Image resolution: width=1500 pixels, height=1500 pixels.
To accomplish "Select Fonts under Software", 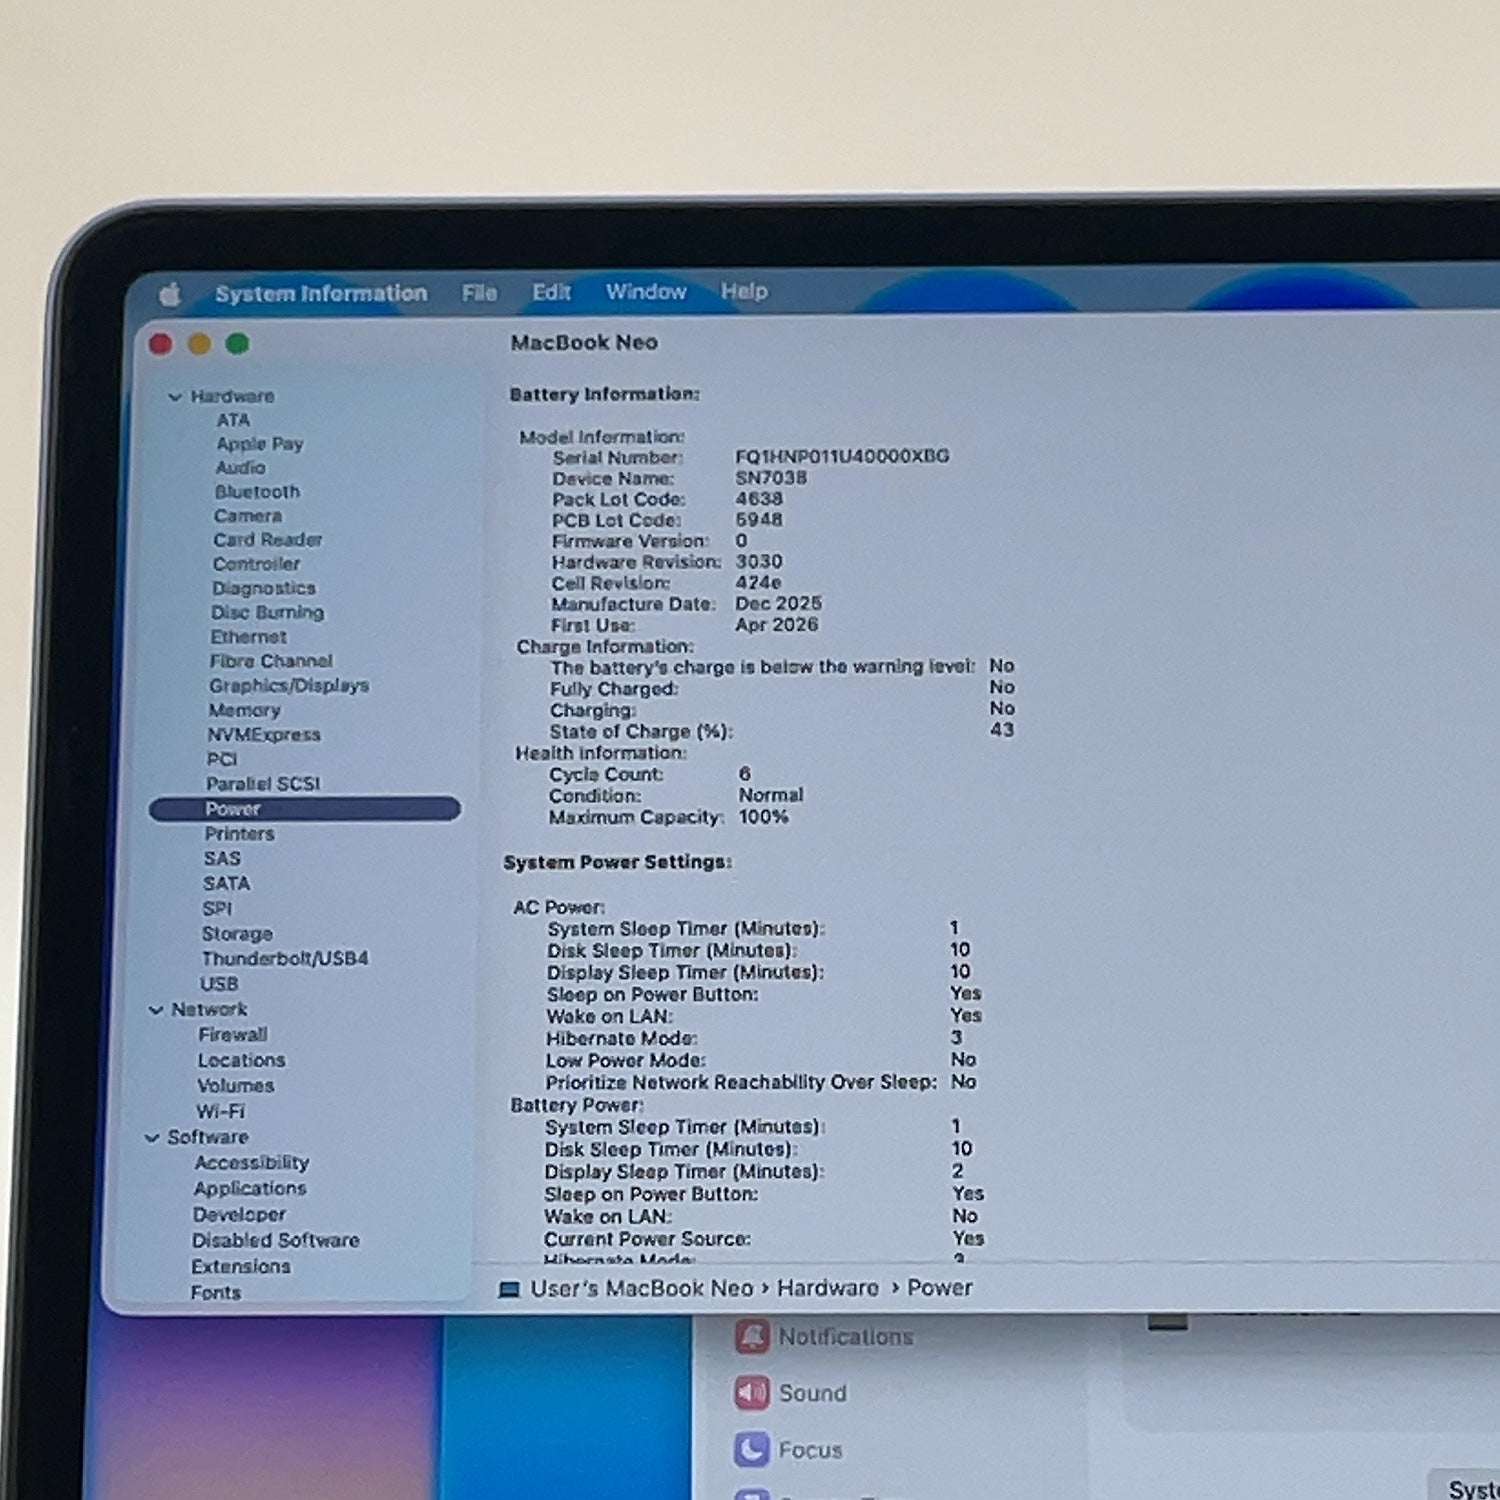I will tap(215, 1293).
